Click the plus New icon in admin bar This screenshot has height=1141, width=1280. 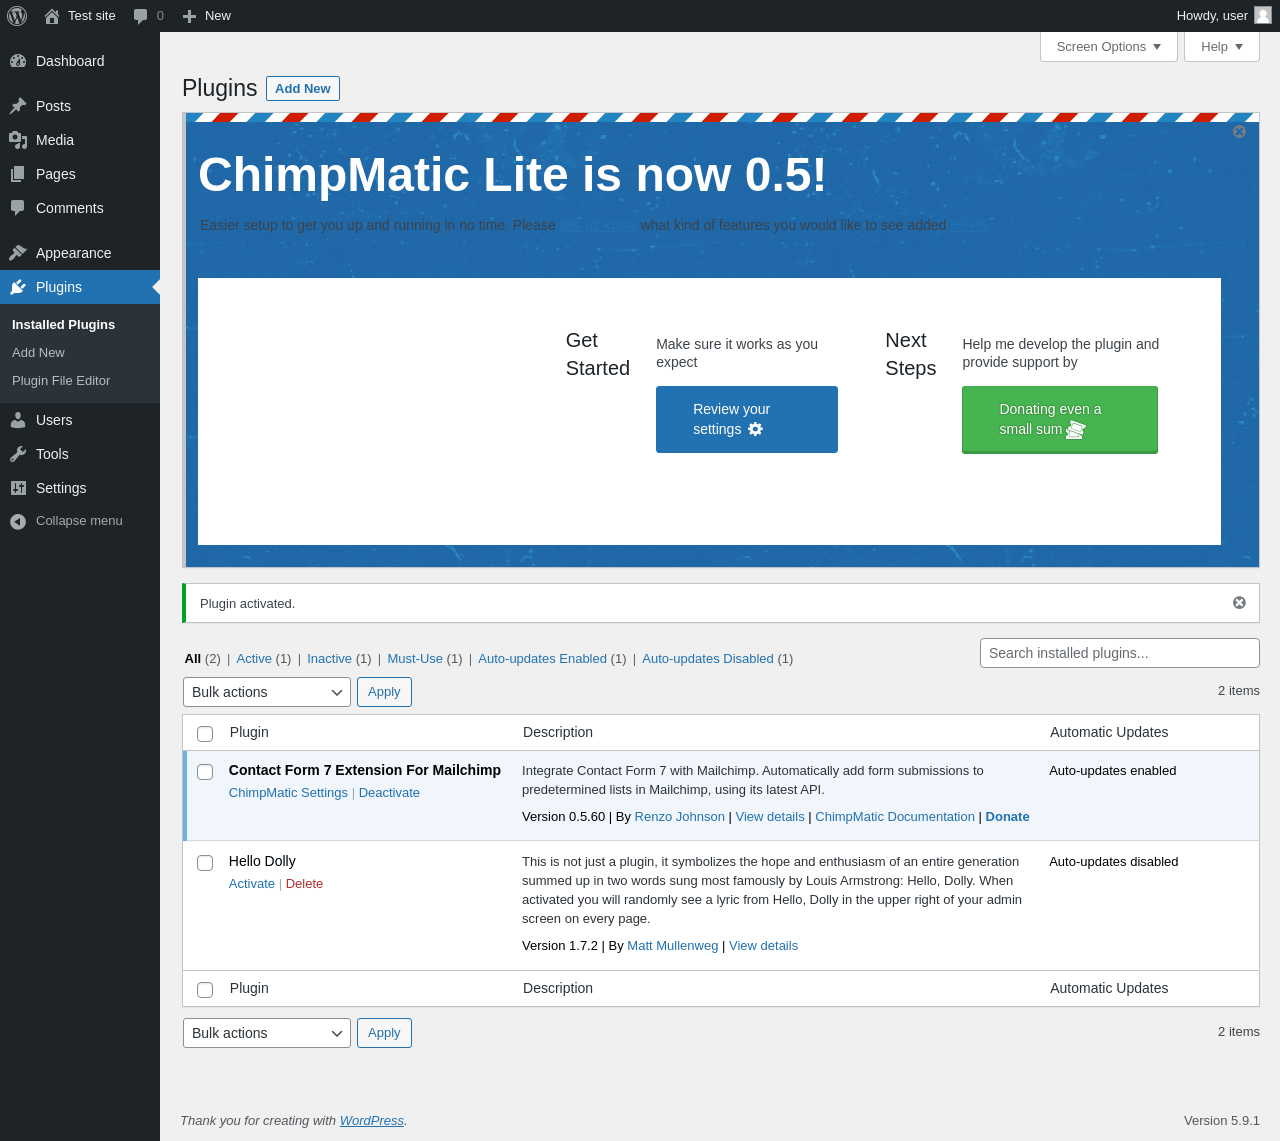coord(189,16)
